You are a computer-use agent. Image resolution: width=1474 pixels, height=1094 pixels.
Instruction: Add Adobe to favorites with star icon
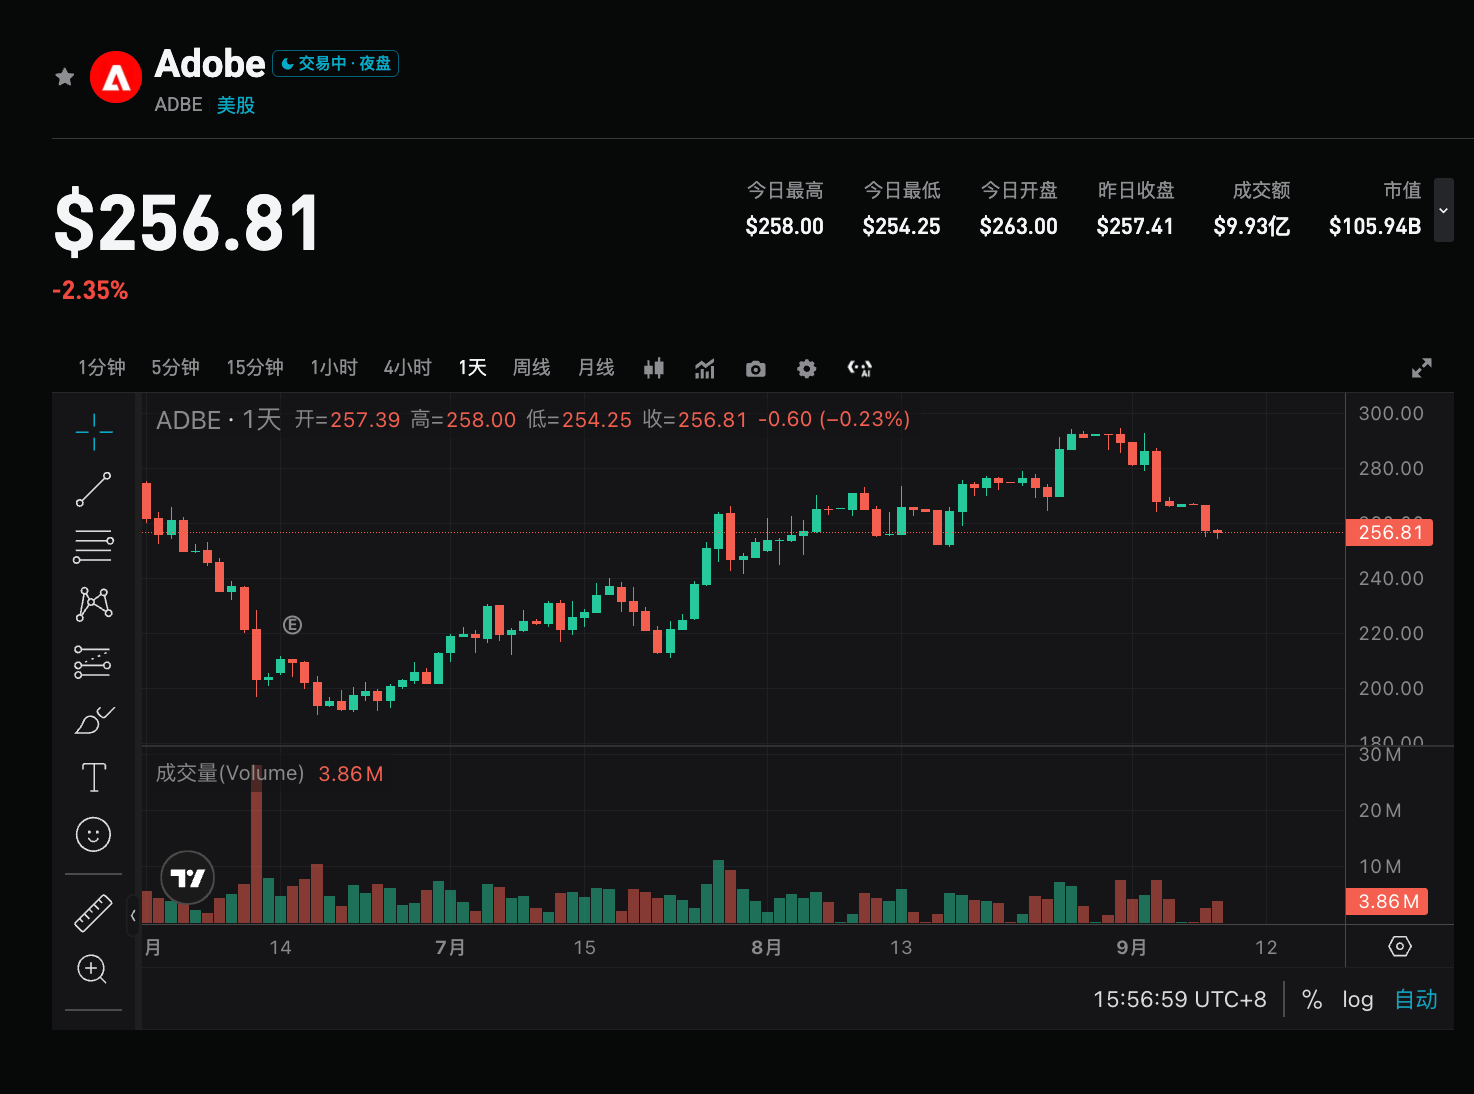click(x=65, y=77)
